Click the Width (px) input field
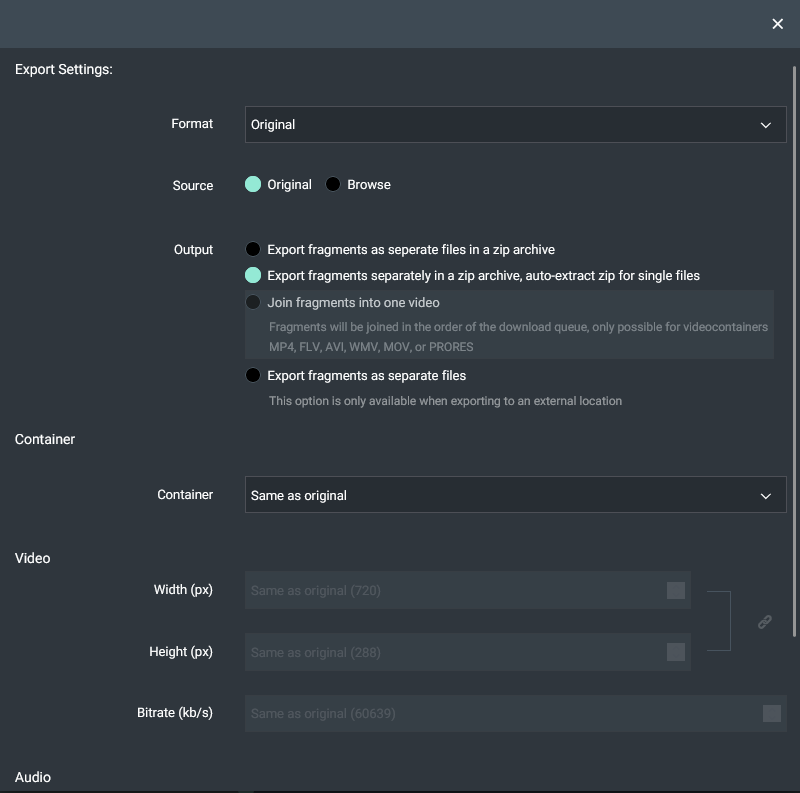The width and height of the screenshot is (800, 793). coord(468,590)
